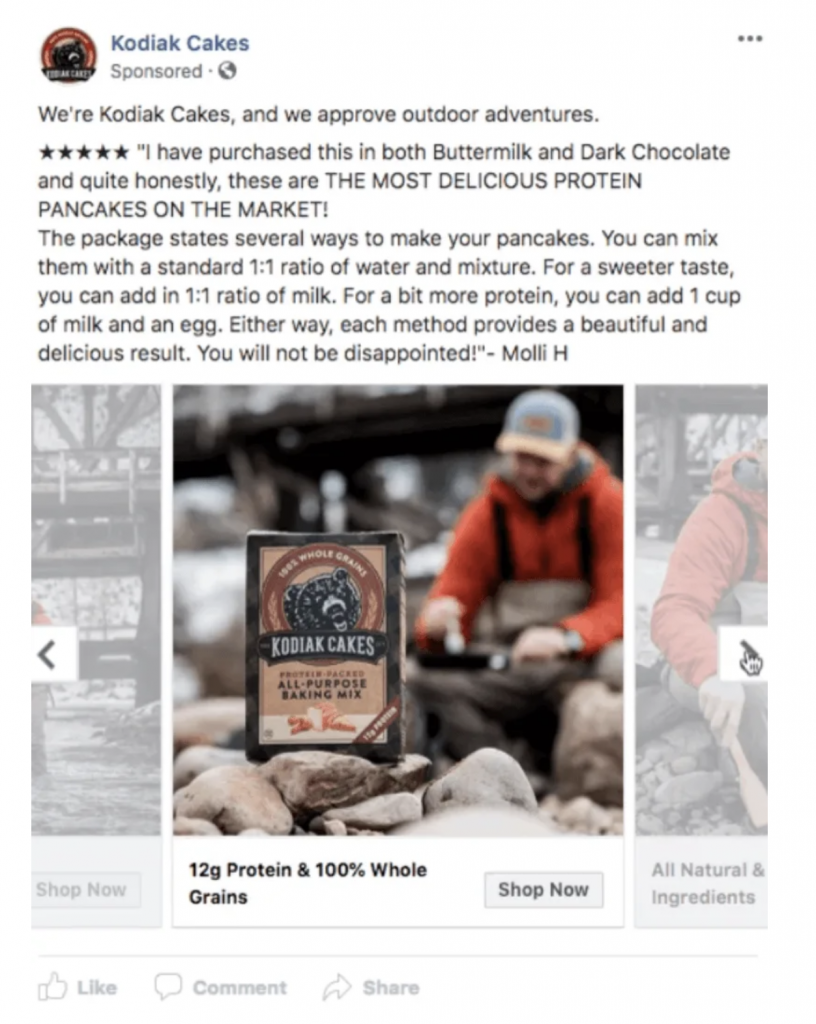The height and width of the screenshot is (1024, 816).
Task: Open the 'All Natural & Ingredients' card headline
Action: pyautogui.click(x=708, y=883)
